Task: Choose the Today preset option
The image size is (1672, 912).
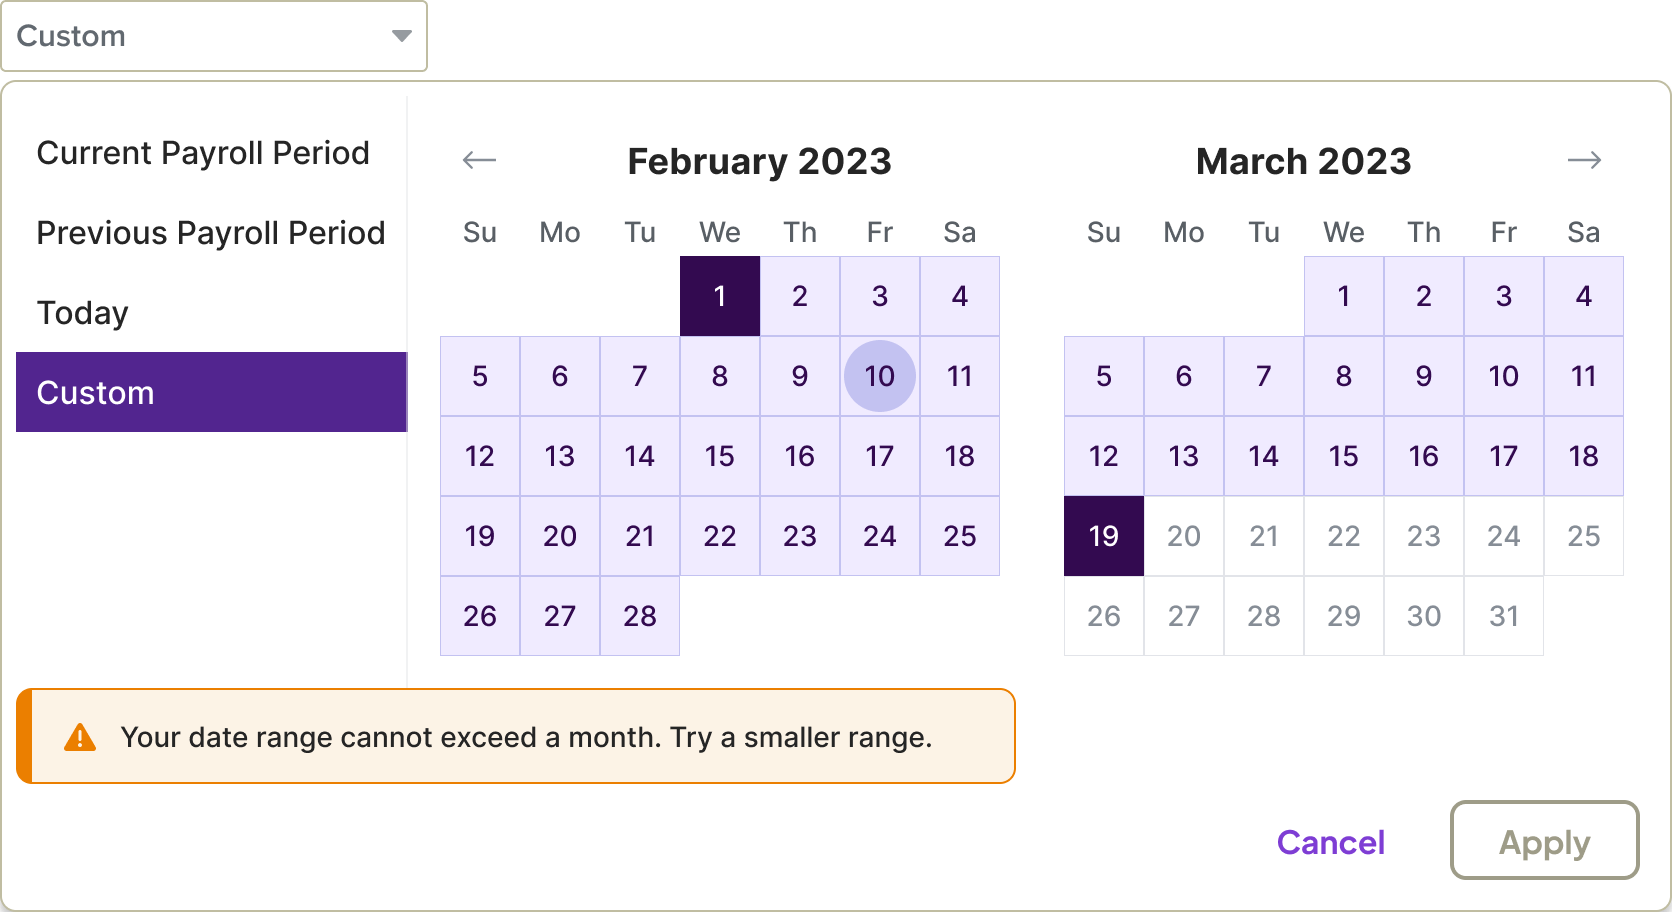Action: pos(83,313)
